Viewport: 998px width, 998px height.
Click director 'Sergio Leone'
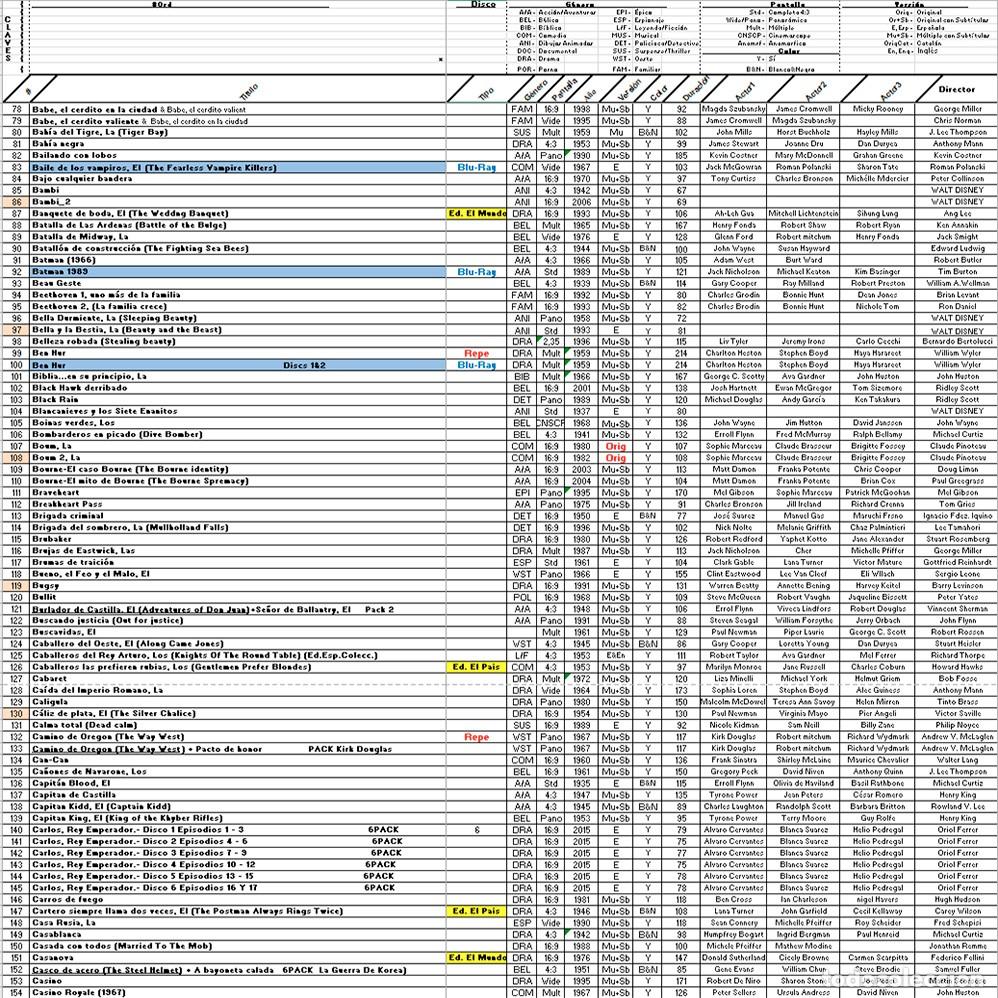[957, 573]
